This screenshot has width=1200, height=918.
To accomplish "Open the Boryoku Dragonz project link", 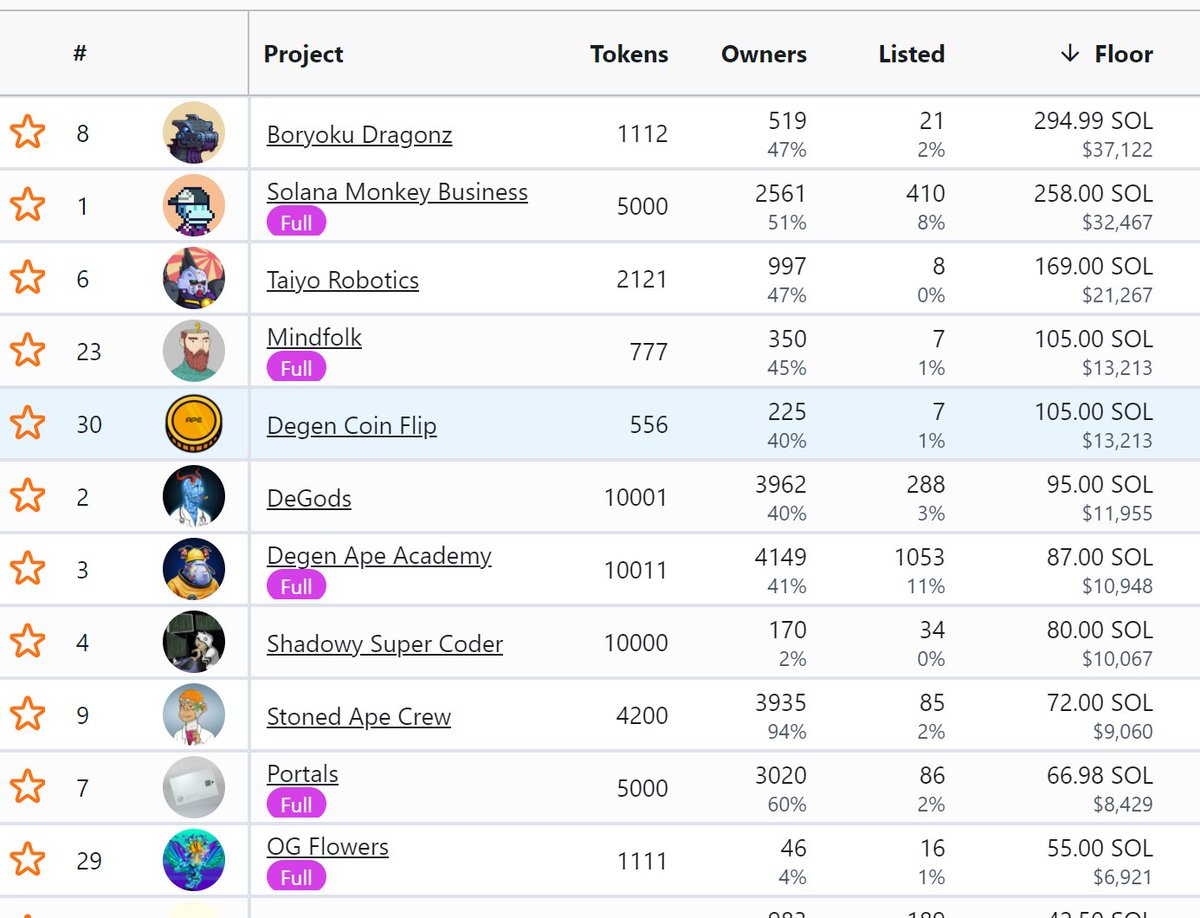I will coord(359,134).
